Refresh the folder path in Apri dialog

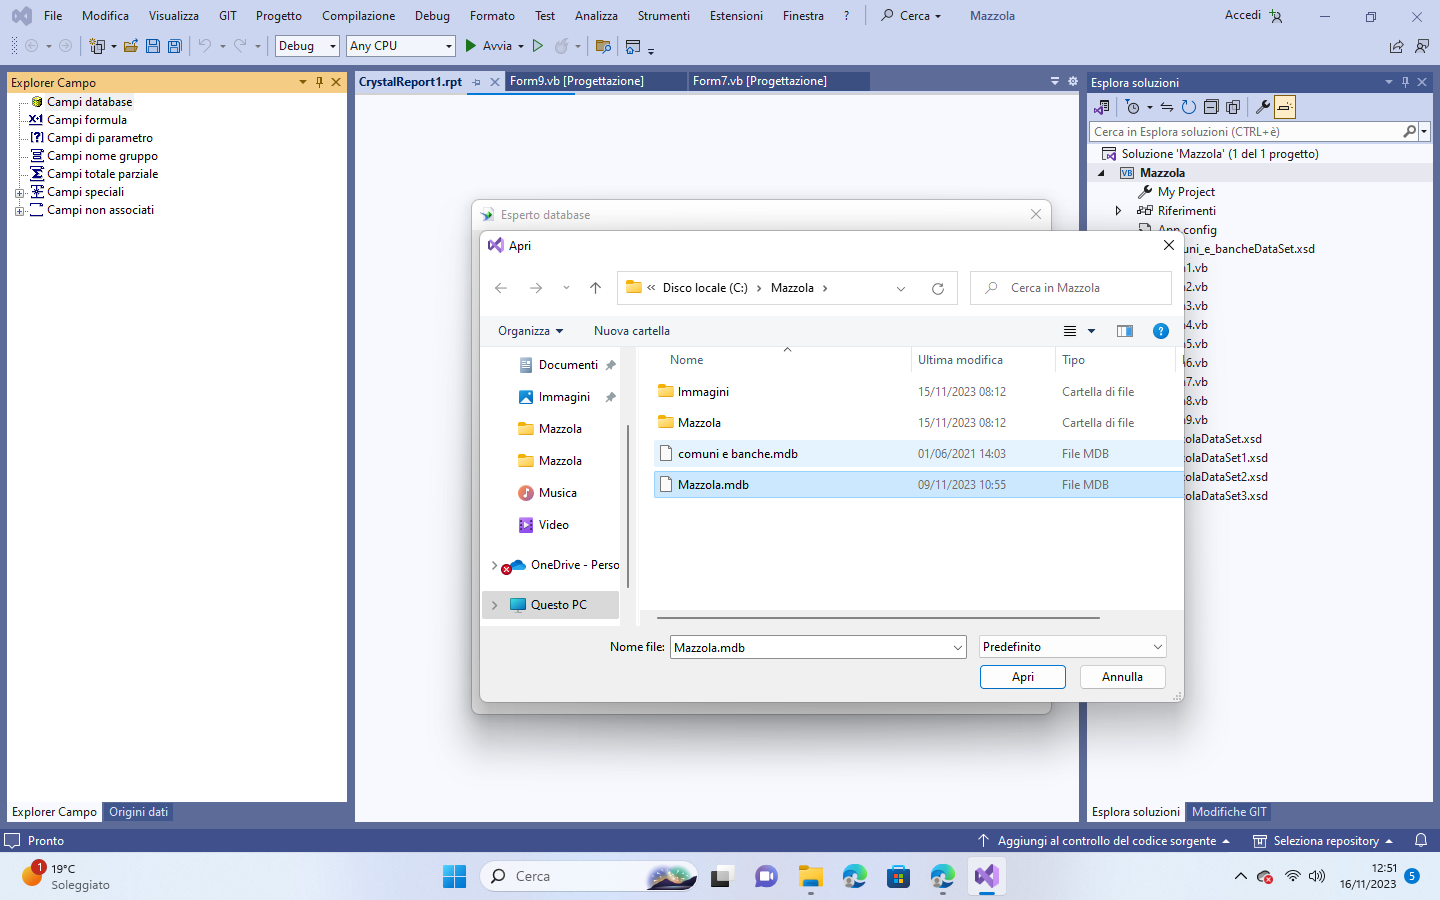[x=938, y=288]
